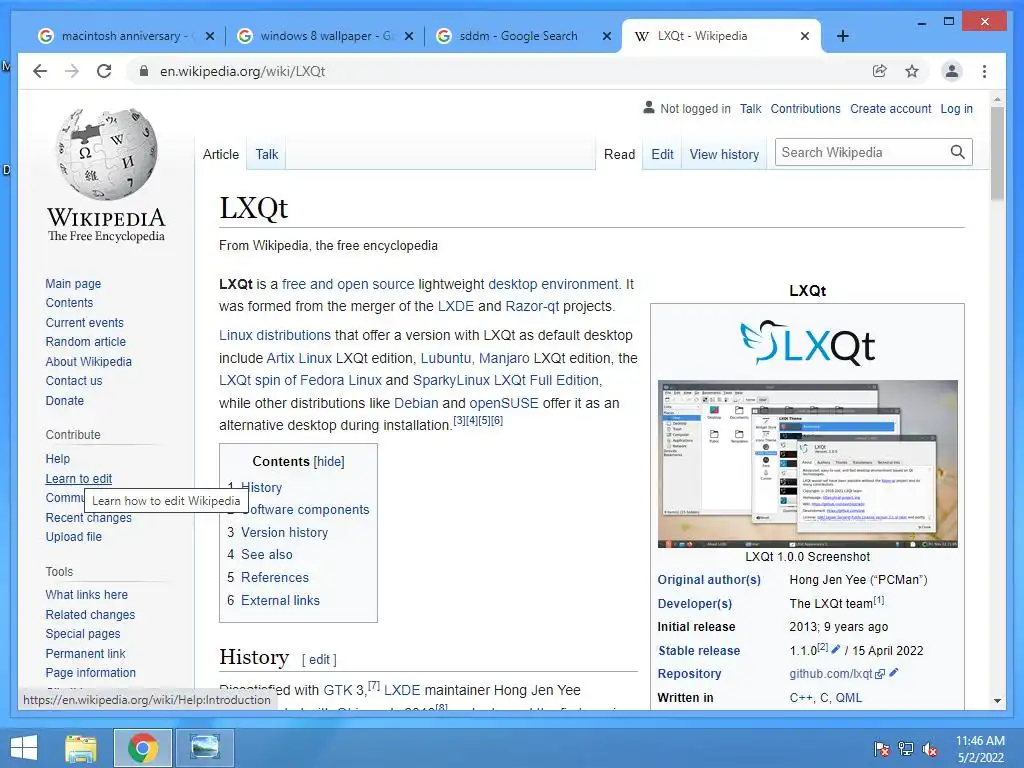
Task: Click the scrollbar down arrow
Action: pos(997,701)
